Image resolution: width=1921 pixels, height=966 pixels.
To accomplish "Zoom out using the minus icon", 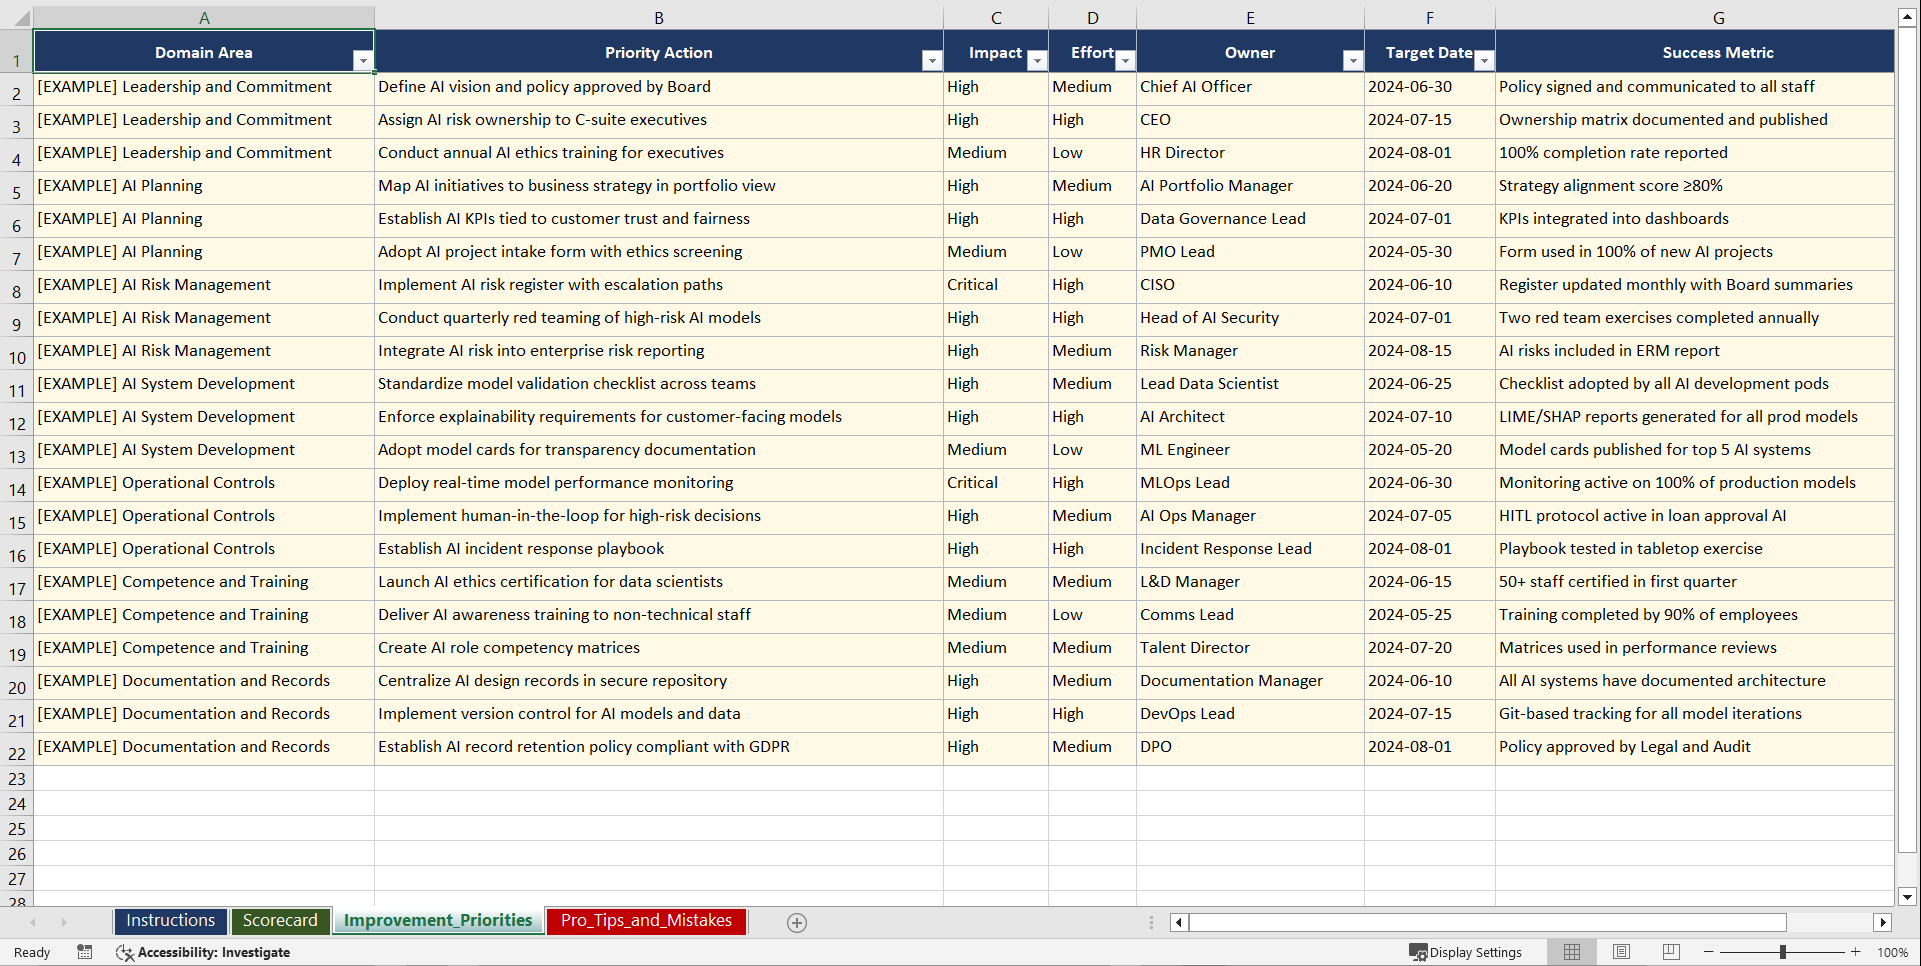I will point(1708,952).
